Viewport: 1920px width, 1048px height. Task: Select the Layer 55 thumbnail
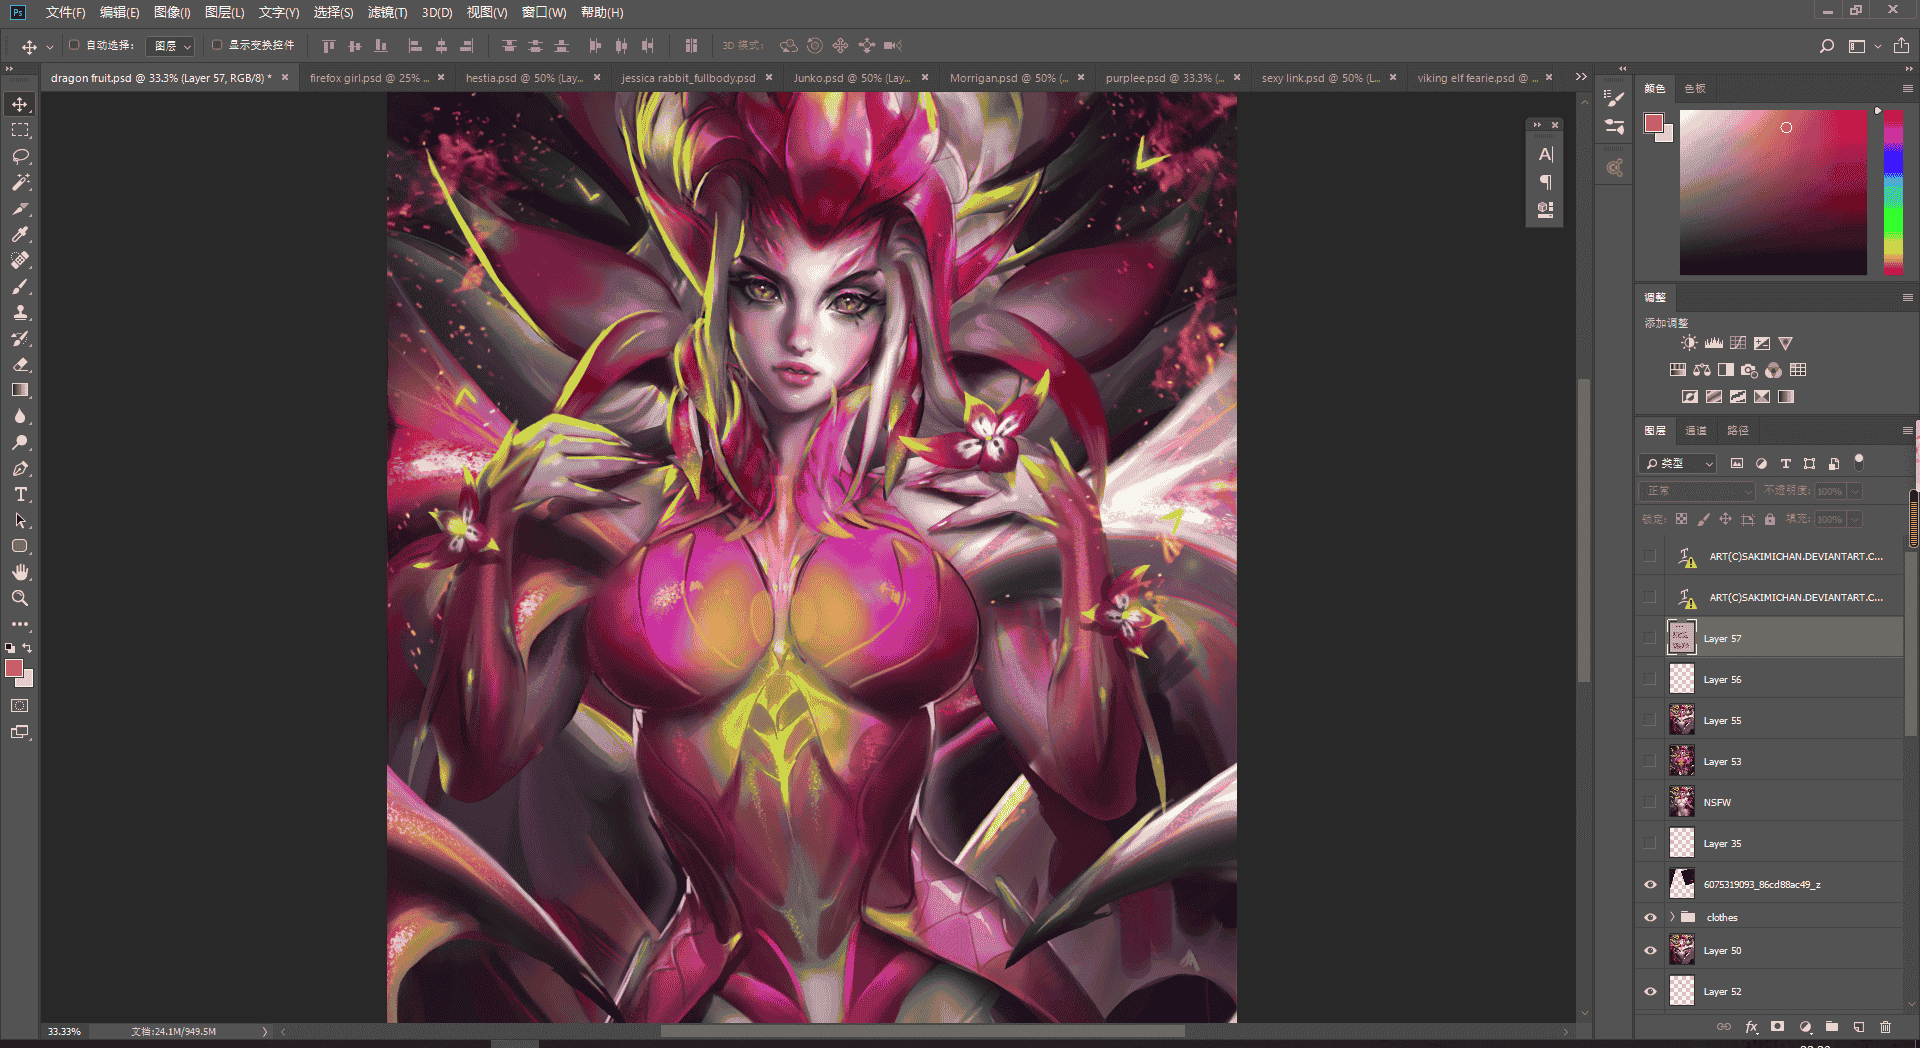[1682, 720]
